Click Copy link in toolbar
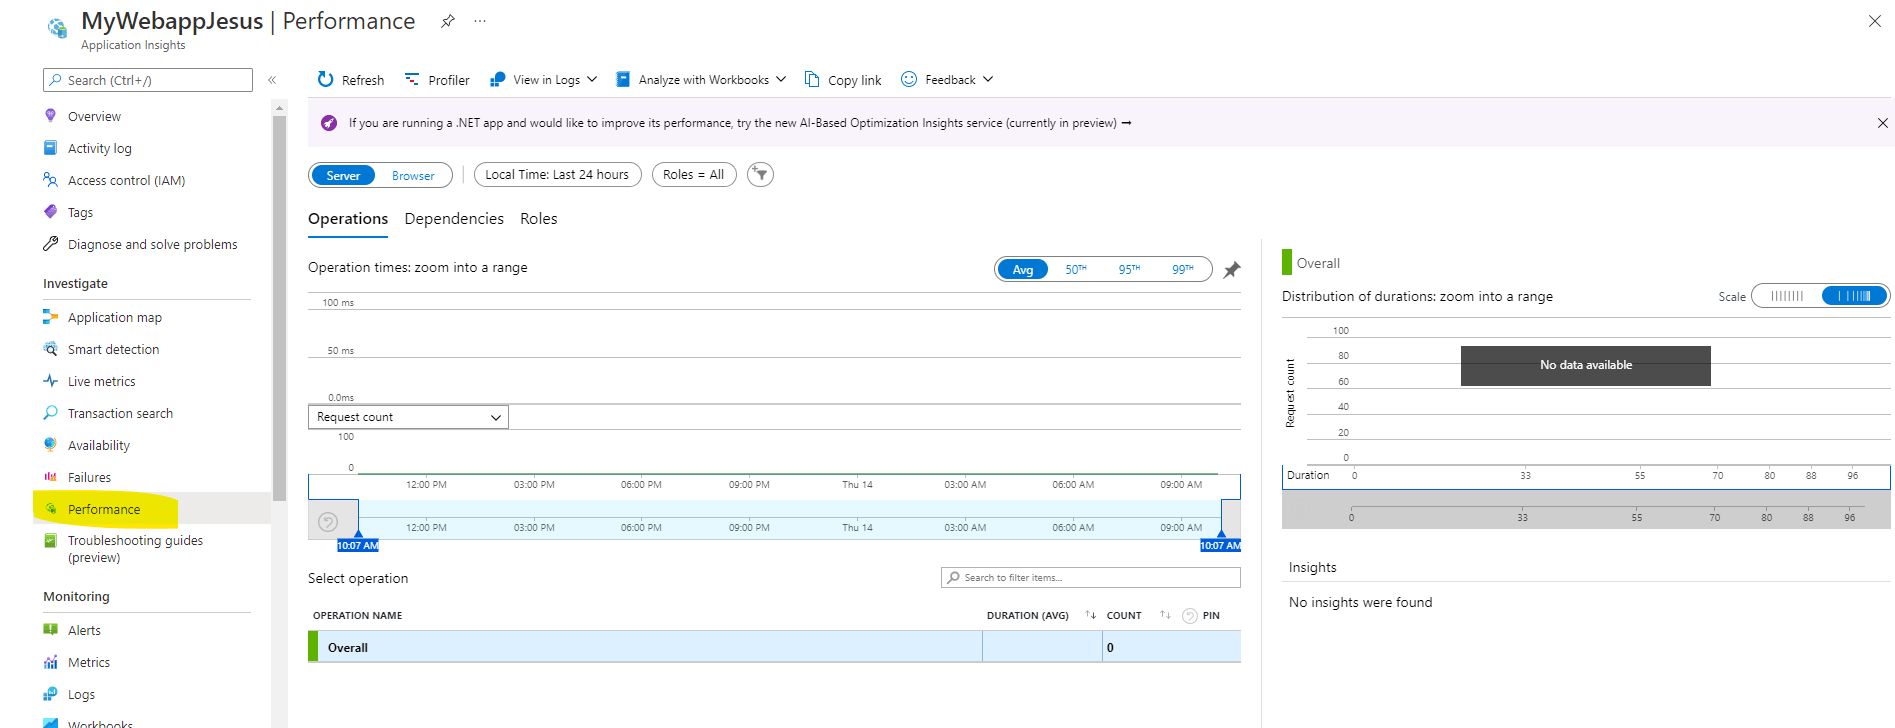Screen dimensions: 1895x728 [x=843, y=80]
